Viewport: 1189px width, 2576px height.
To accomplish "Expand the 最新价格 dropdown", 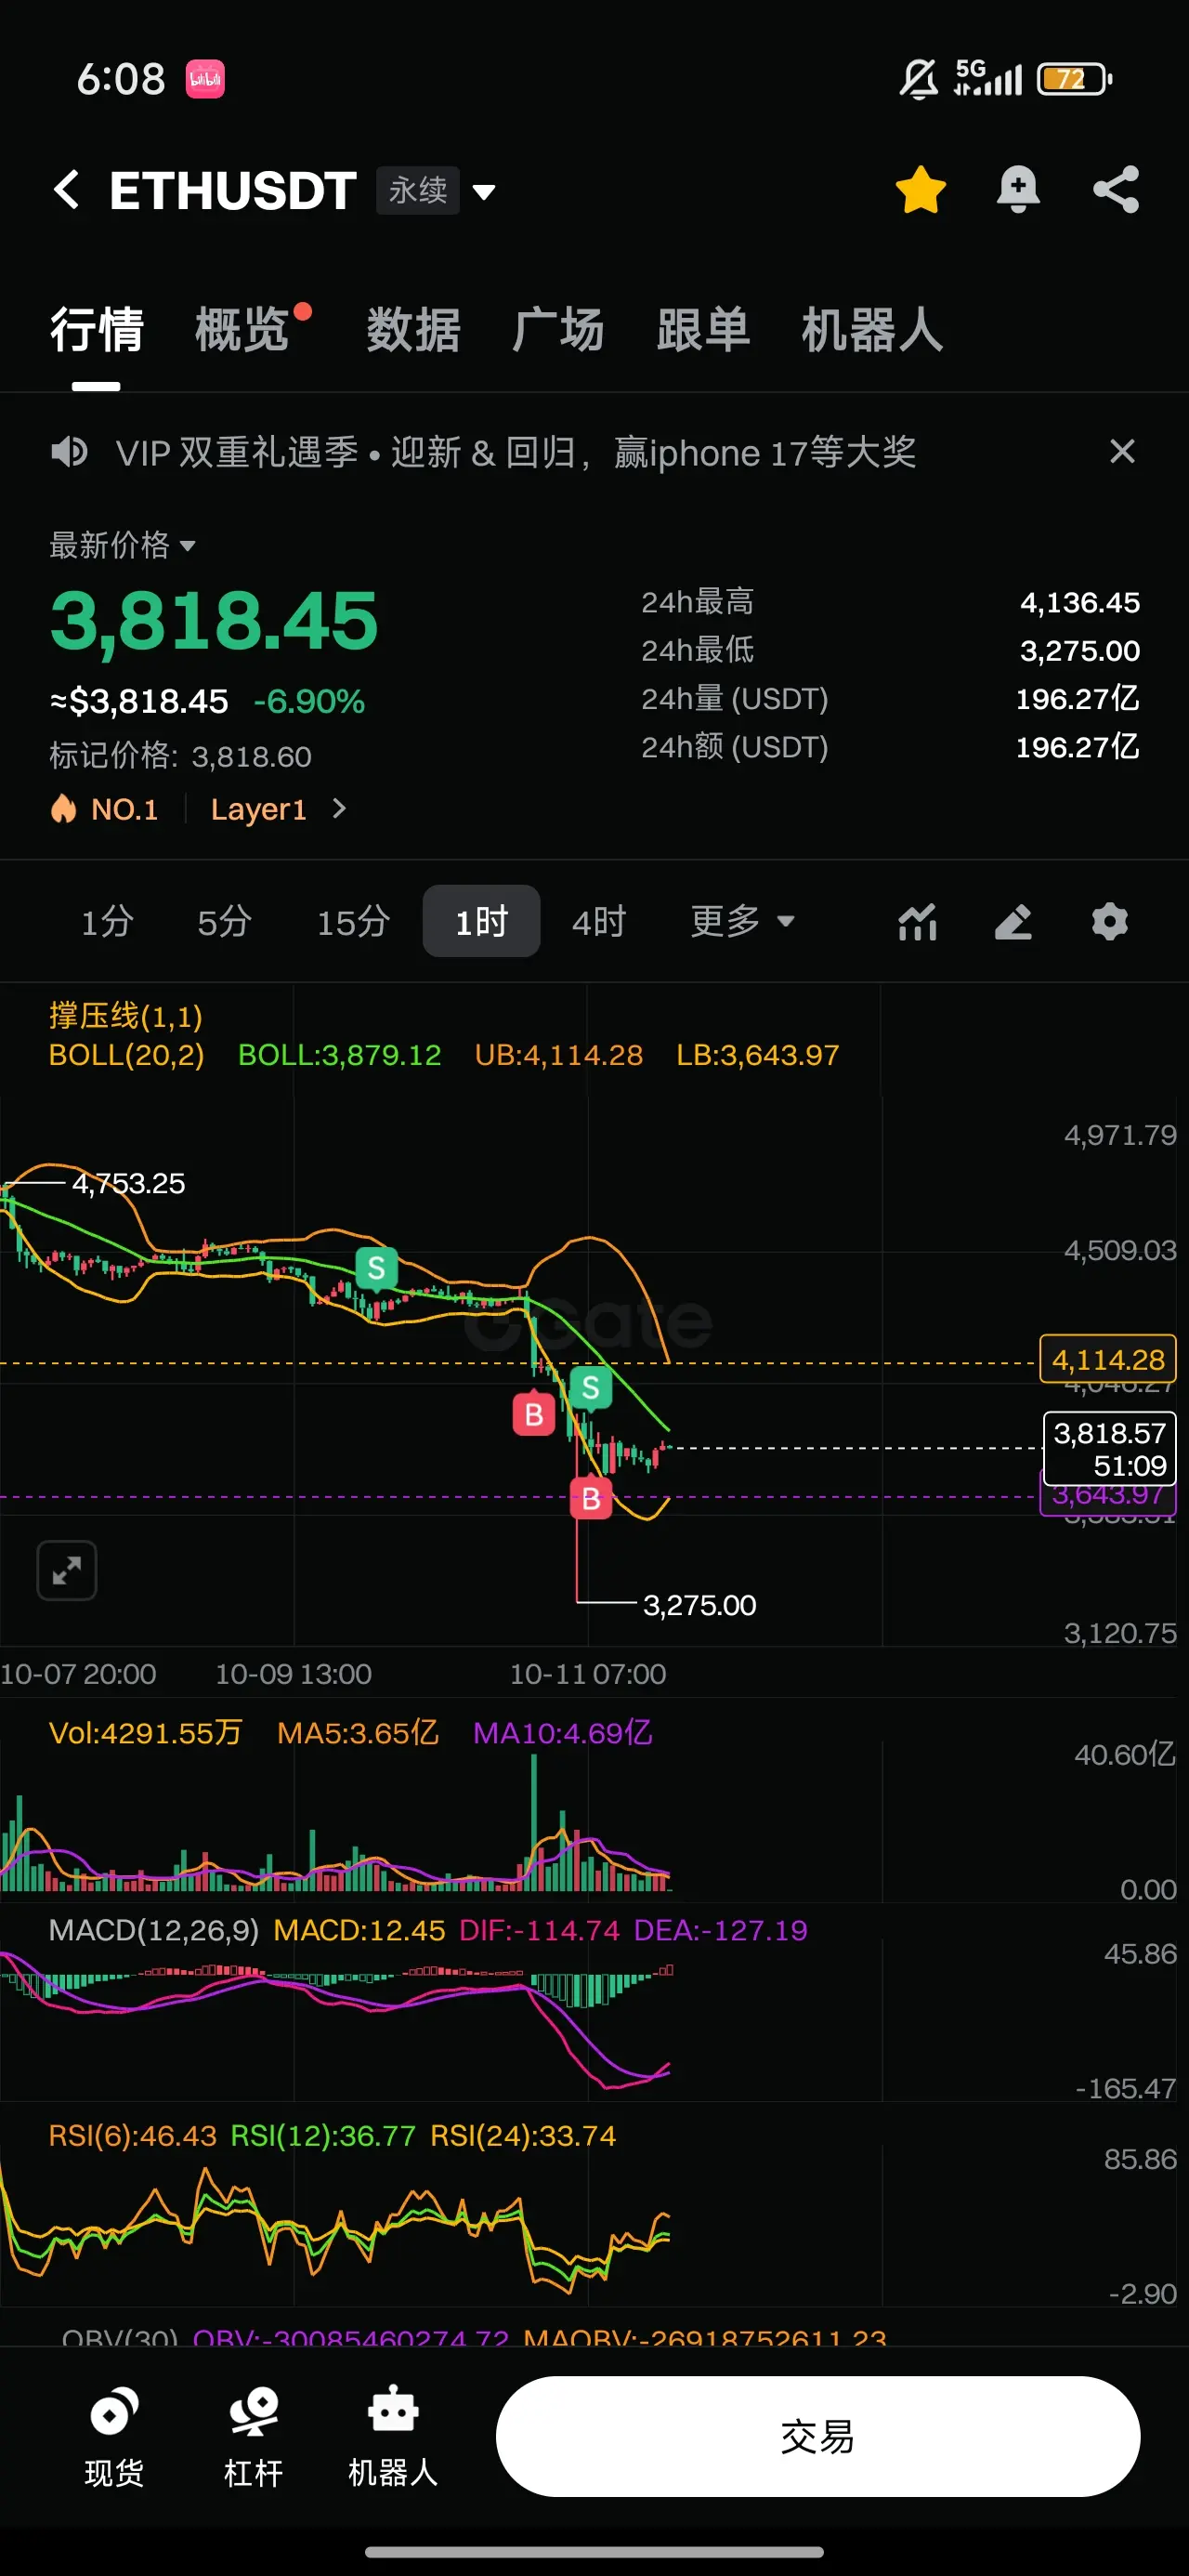I will pos(122,545).
